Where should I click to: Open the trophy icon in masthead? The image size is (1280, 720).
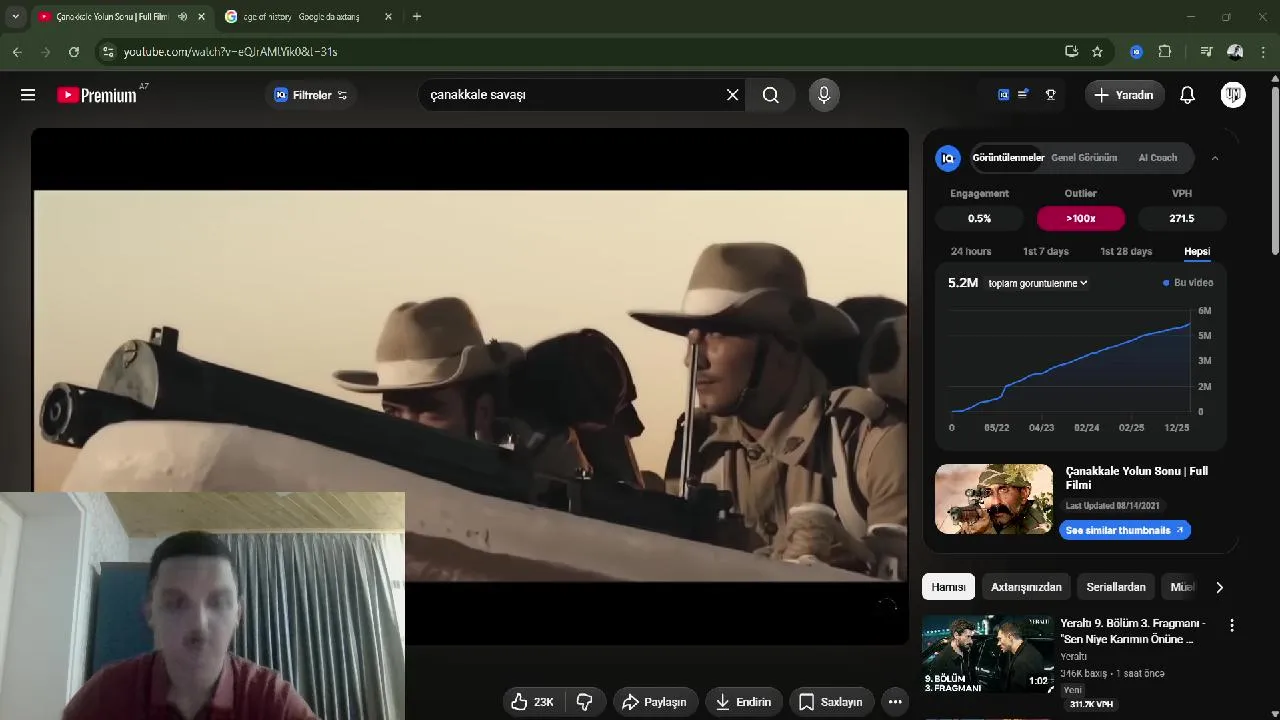pyautogui.click(x=1051, y=95)
